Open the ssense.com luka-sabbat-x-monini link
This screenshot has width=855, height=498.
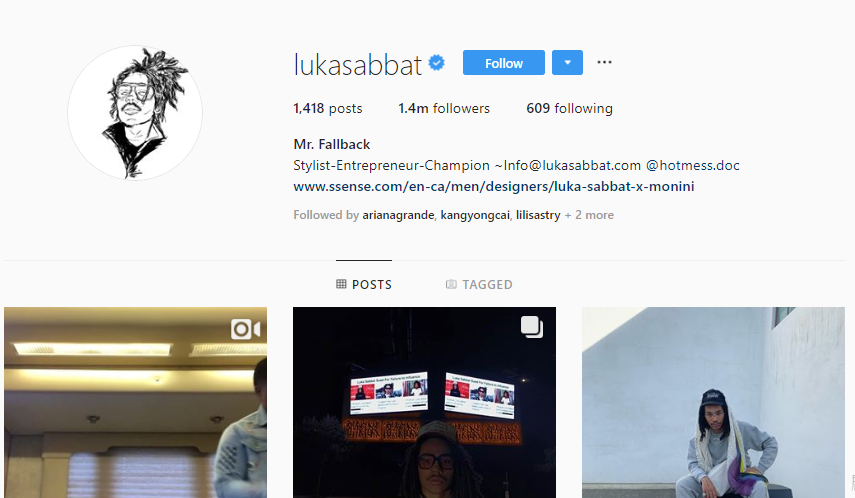click(x=493, y=187)
